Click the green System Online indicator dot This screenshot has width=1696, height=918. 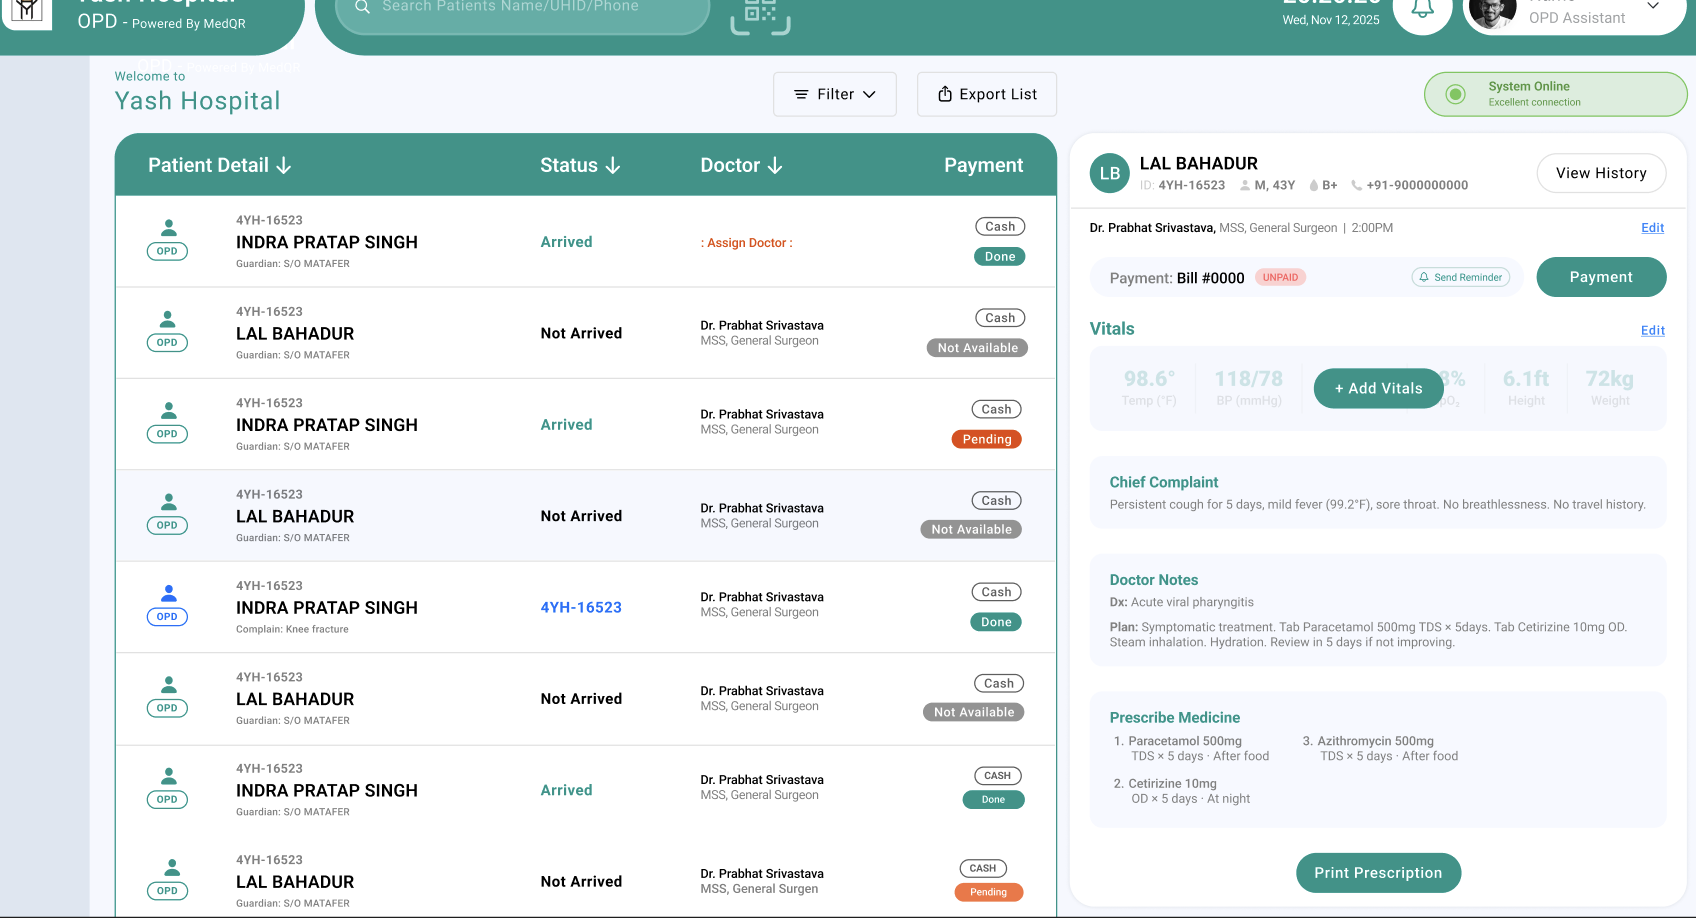point(1456,94)
